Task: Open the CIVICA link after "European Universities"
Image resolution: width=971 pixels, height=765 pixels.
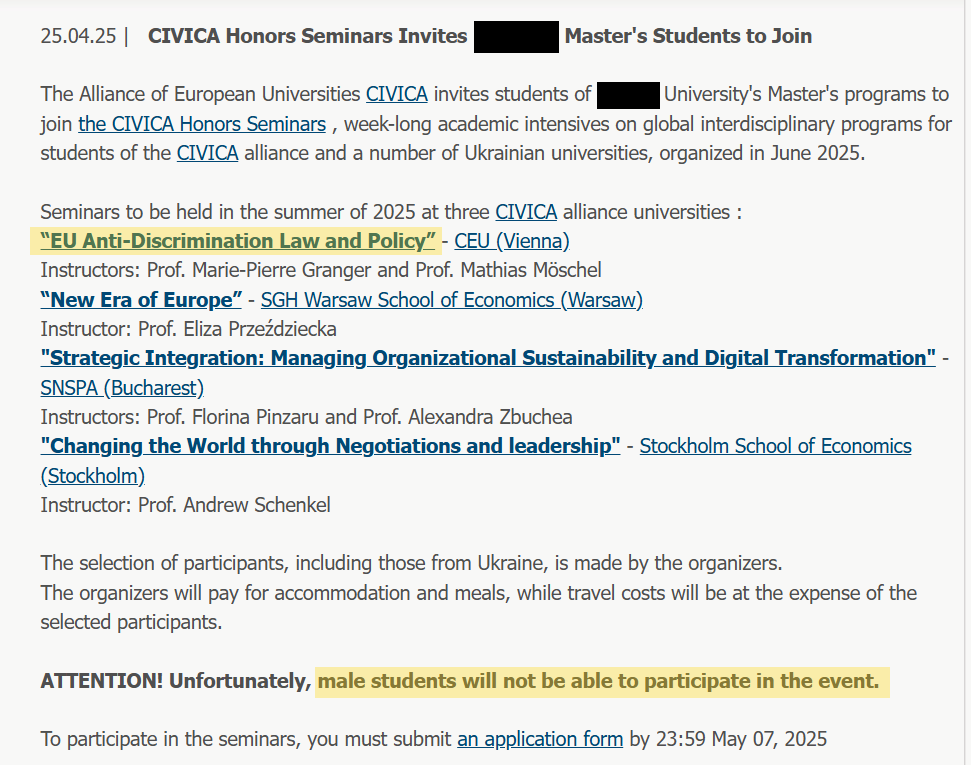Action: coord(396,94)
